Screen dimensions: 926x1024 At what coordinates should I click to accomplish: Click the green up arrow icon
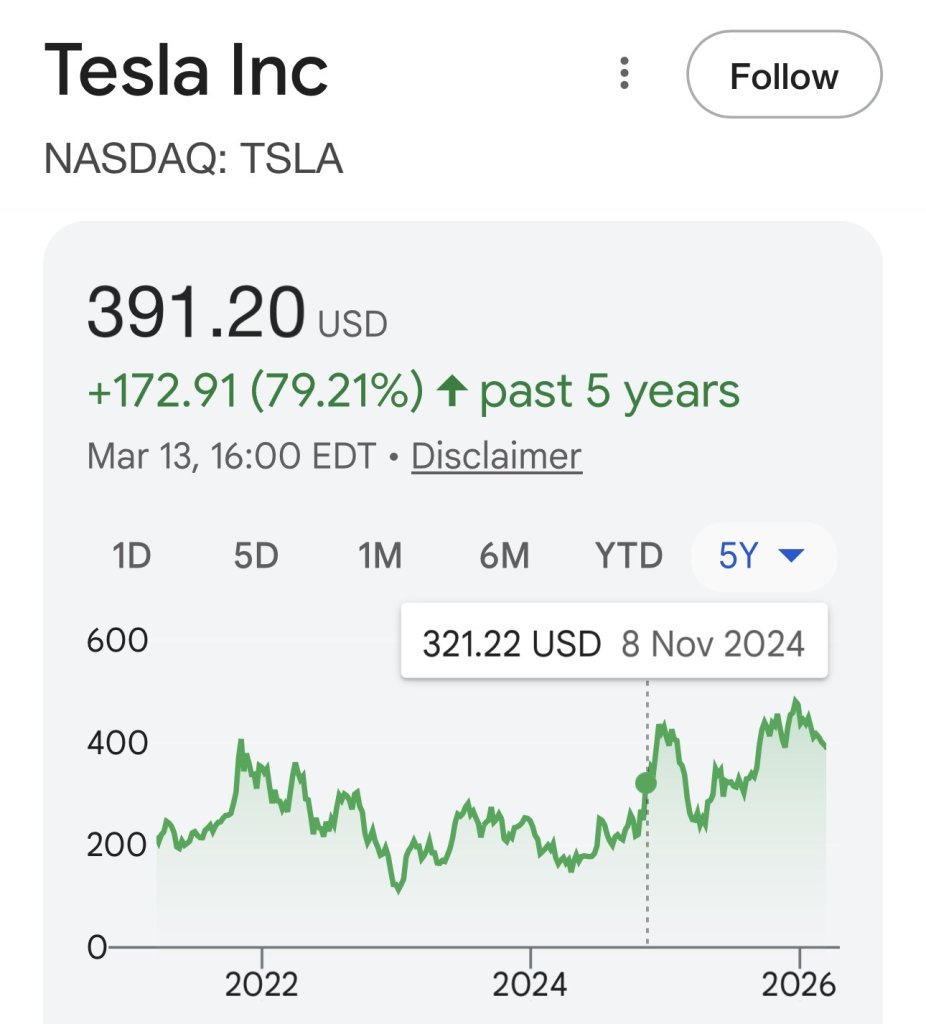(453, 392)
